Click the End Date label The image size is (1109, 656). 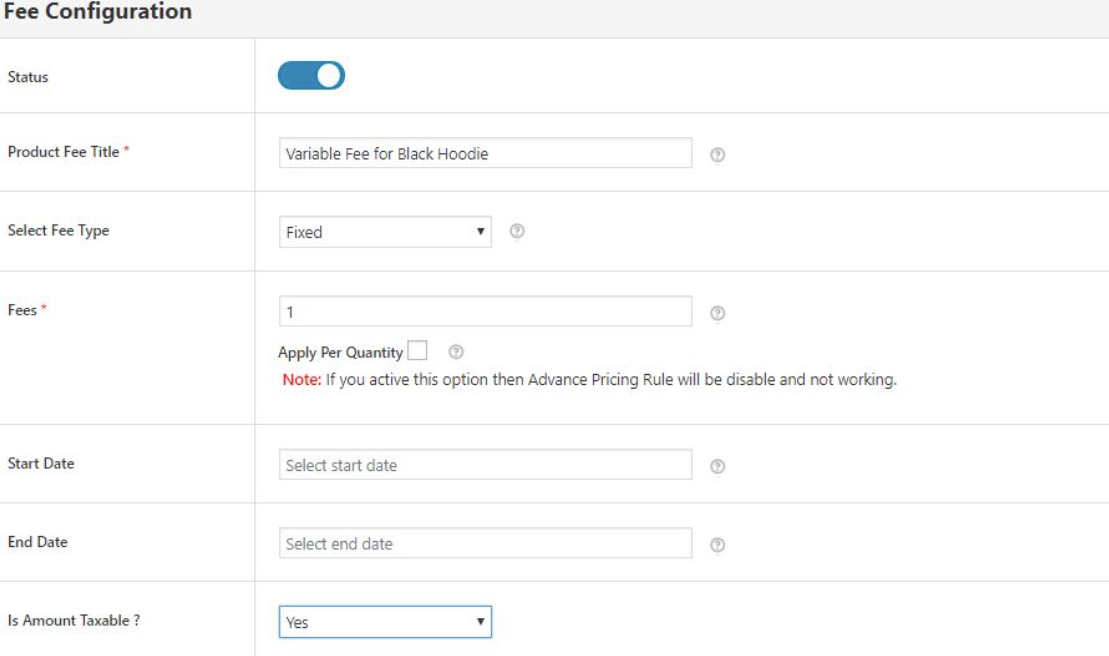coord(37,542)
